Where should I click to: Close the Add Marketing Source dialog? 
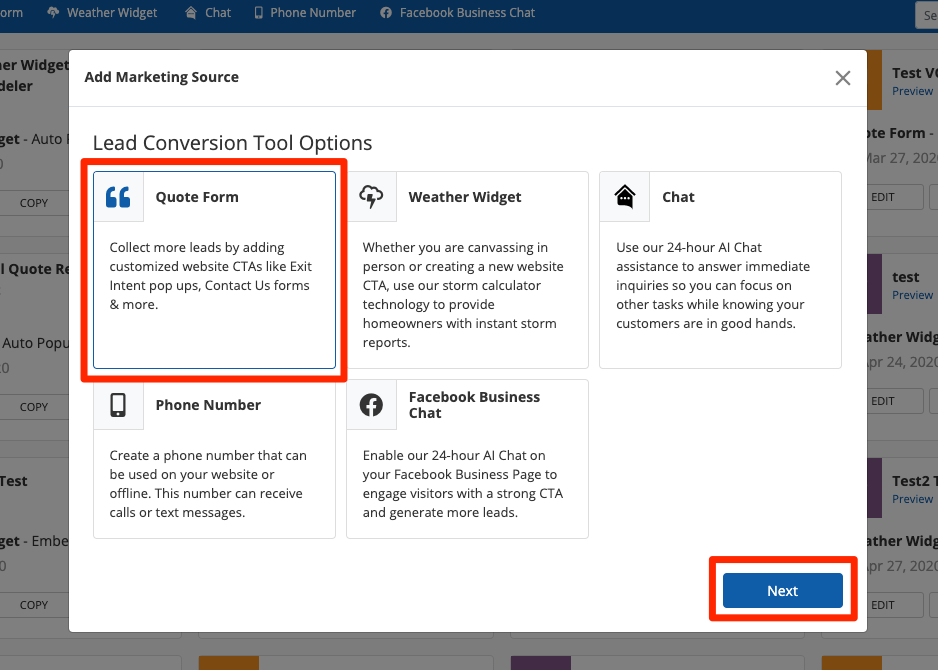pyautogui.click(x=843, y=78)
